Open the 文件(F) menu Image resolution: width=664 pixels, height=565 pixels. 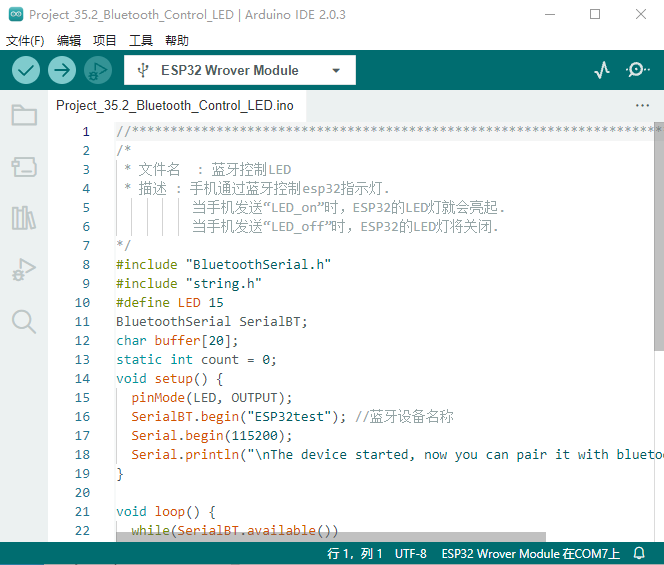tap(25, 41)
